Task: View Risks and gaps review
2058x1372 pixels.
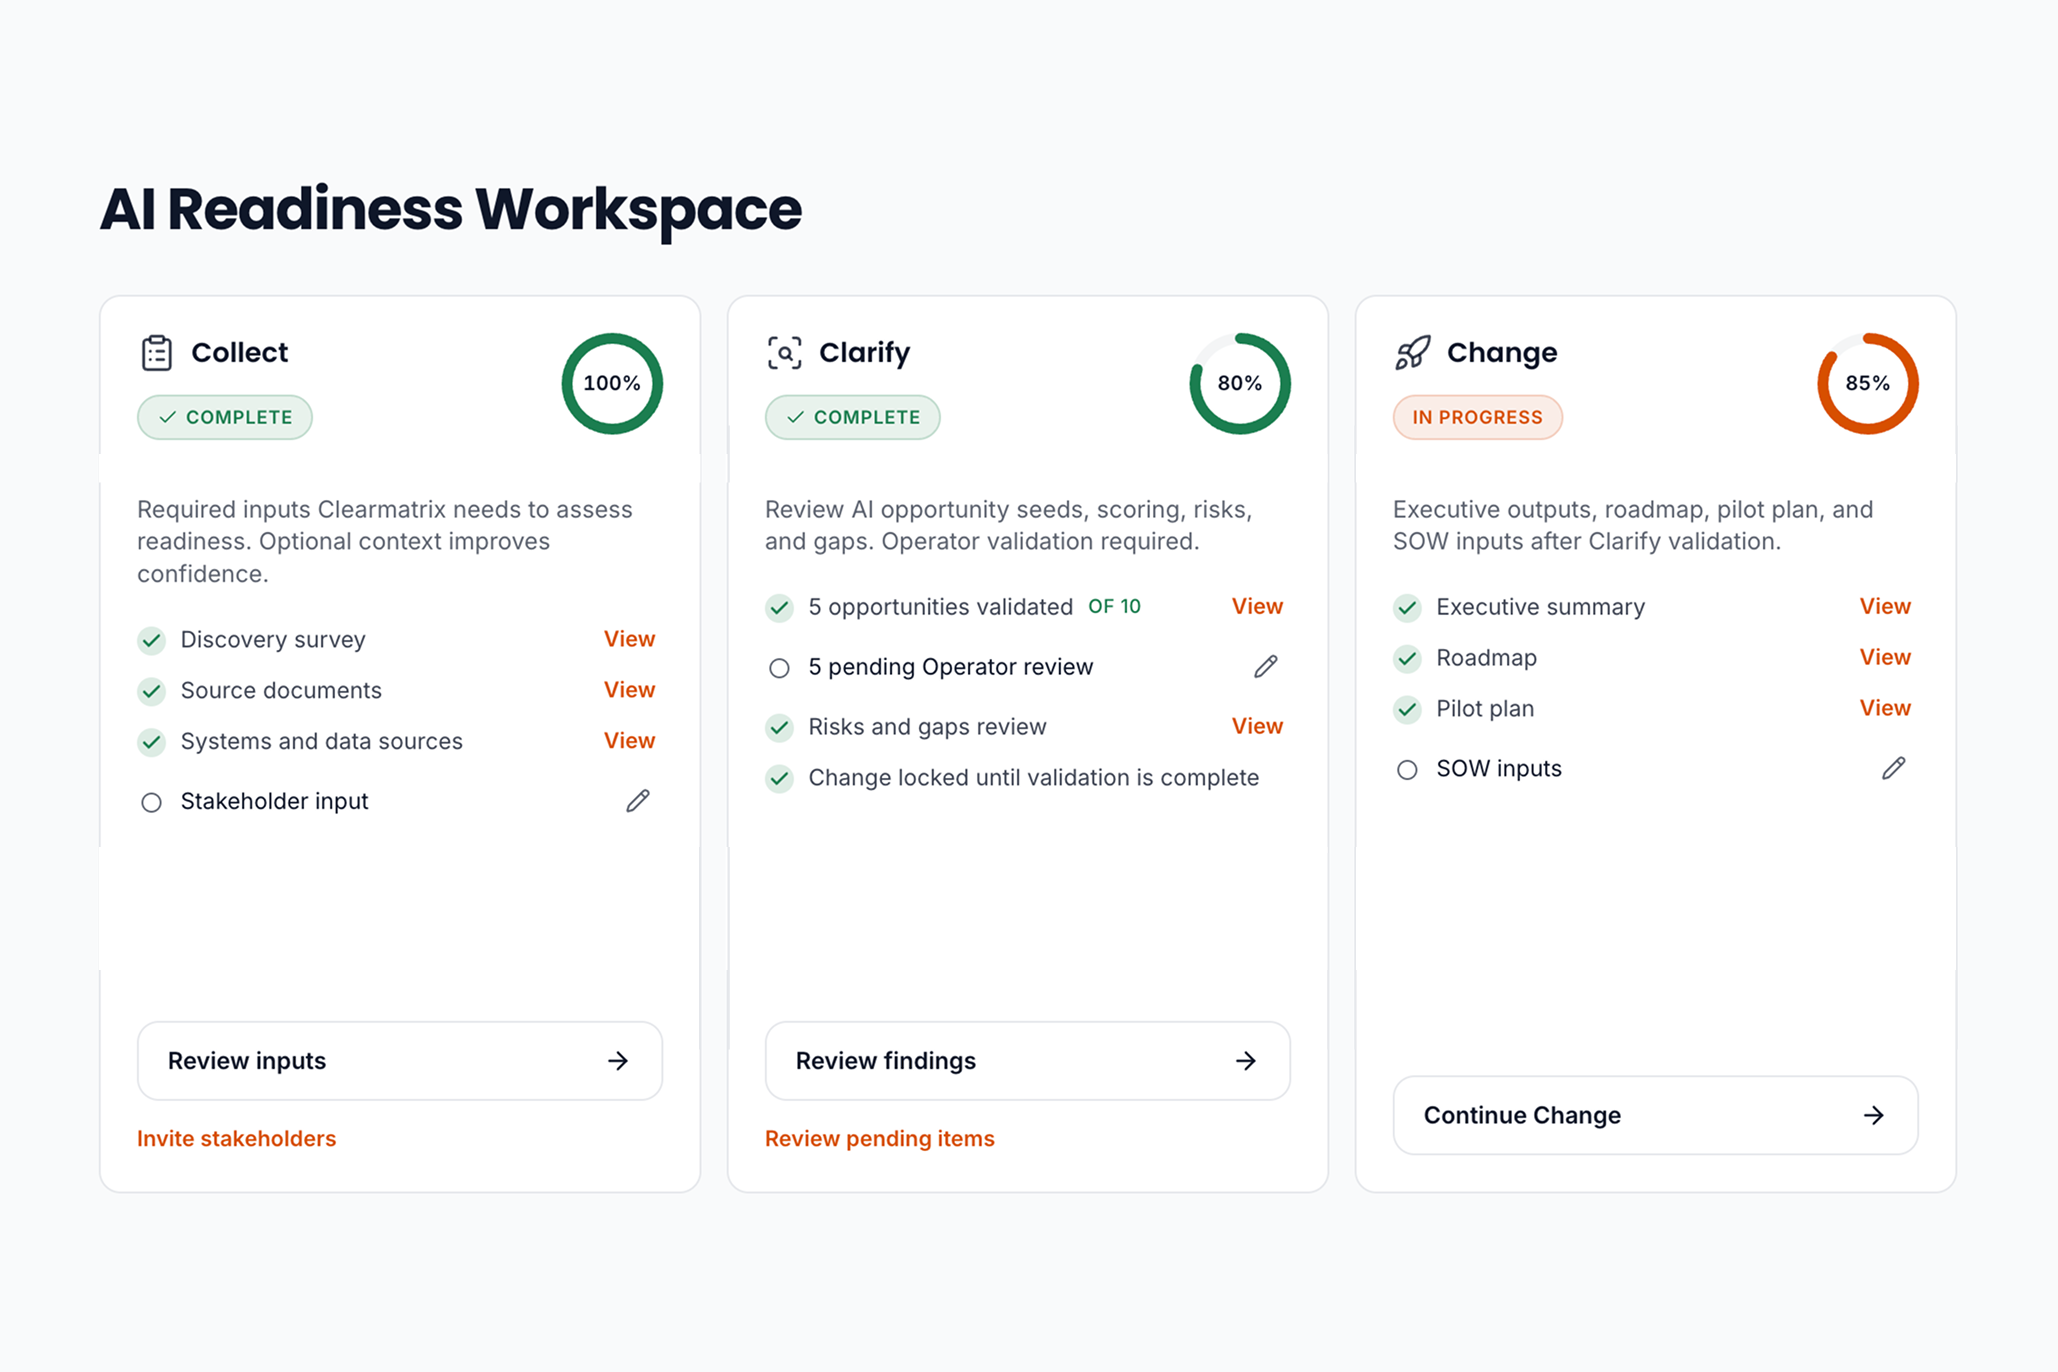Action: pyautogui.click(x=1257, y=726)
